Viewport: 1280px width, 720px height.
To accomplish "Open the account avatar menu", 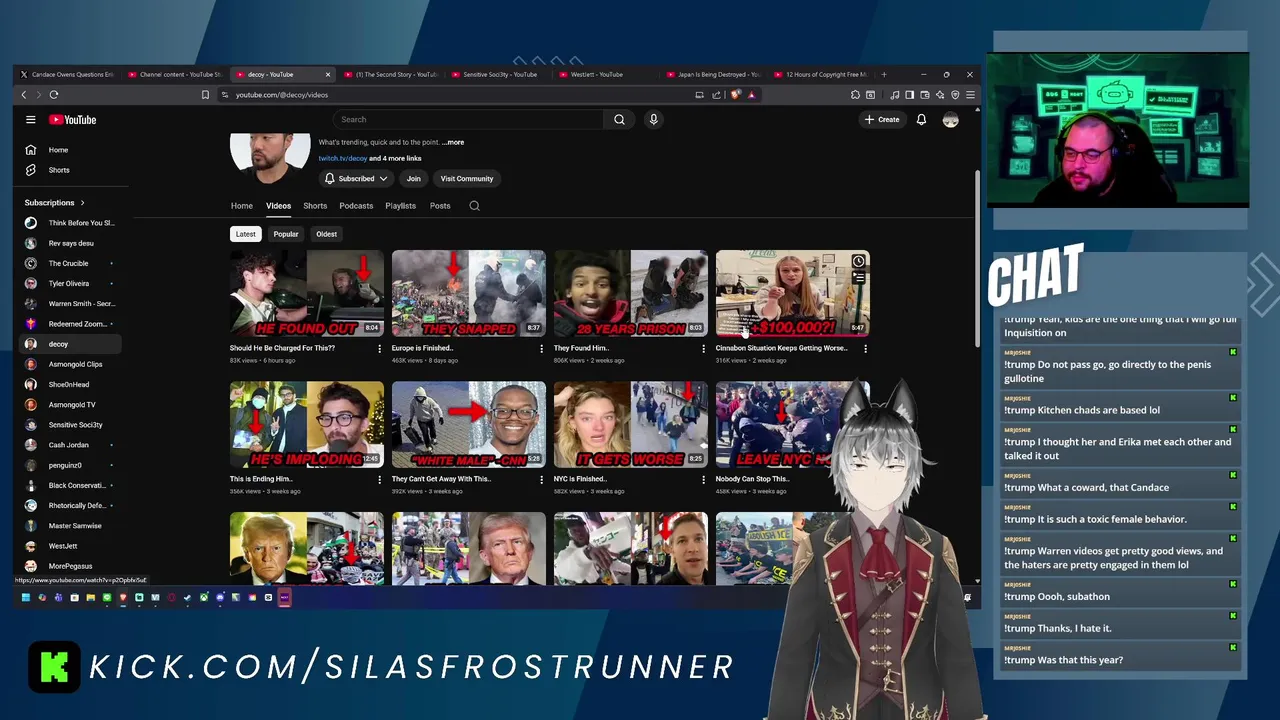I will pos(950,119).
